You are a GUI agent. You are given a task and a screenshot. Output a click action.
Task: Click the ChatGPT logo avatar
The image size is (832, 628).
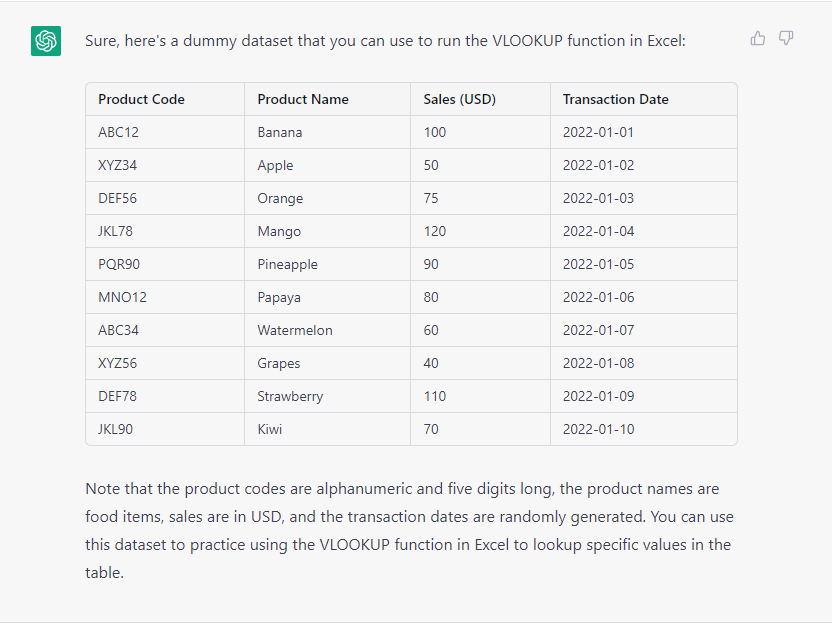tap(46, 41)
